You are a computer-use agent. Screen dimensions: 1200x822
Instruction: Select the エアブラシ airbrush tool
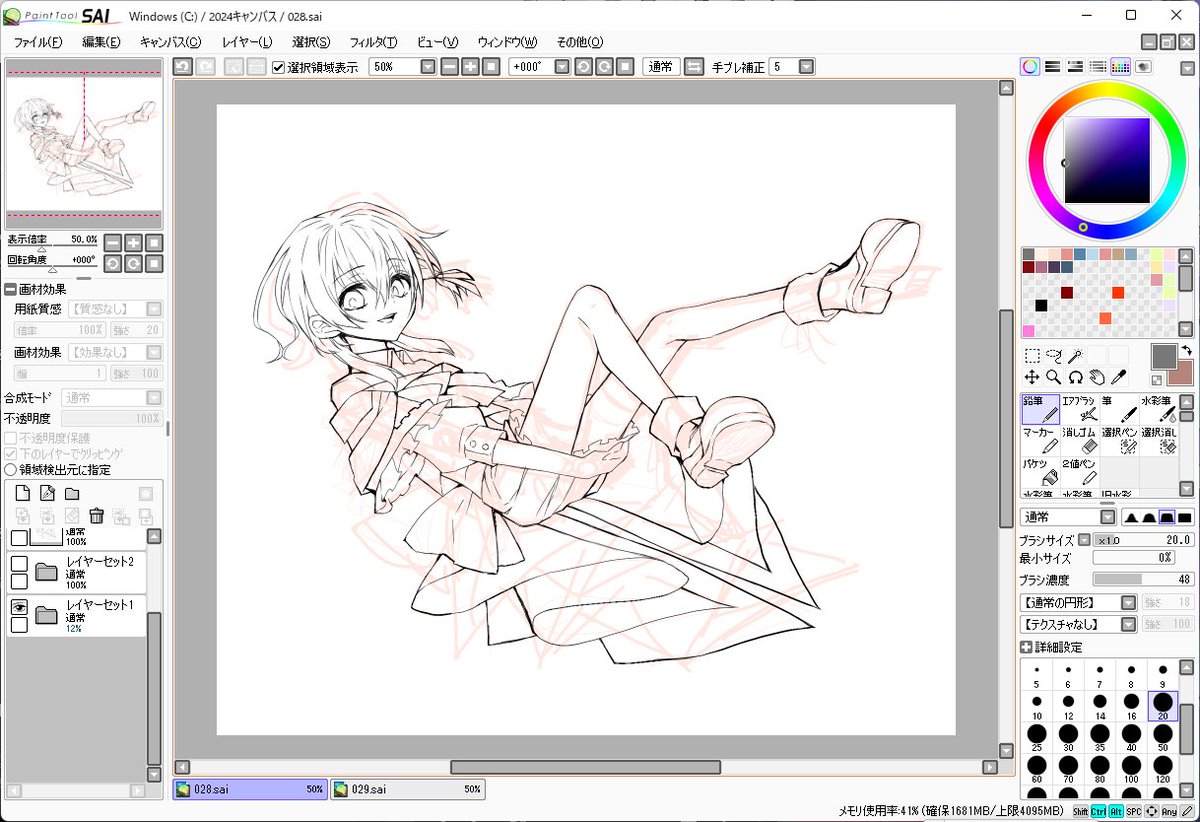(x=1080, y=408)
